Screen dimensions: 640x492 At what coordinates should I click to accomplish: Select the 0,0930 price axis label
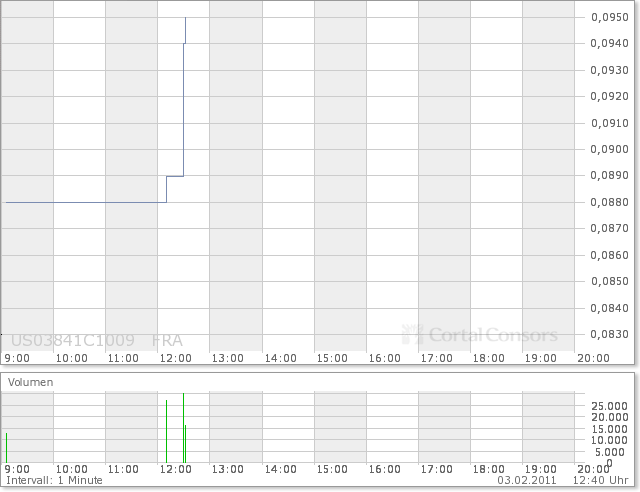609,70
